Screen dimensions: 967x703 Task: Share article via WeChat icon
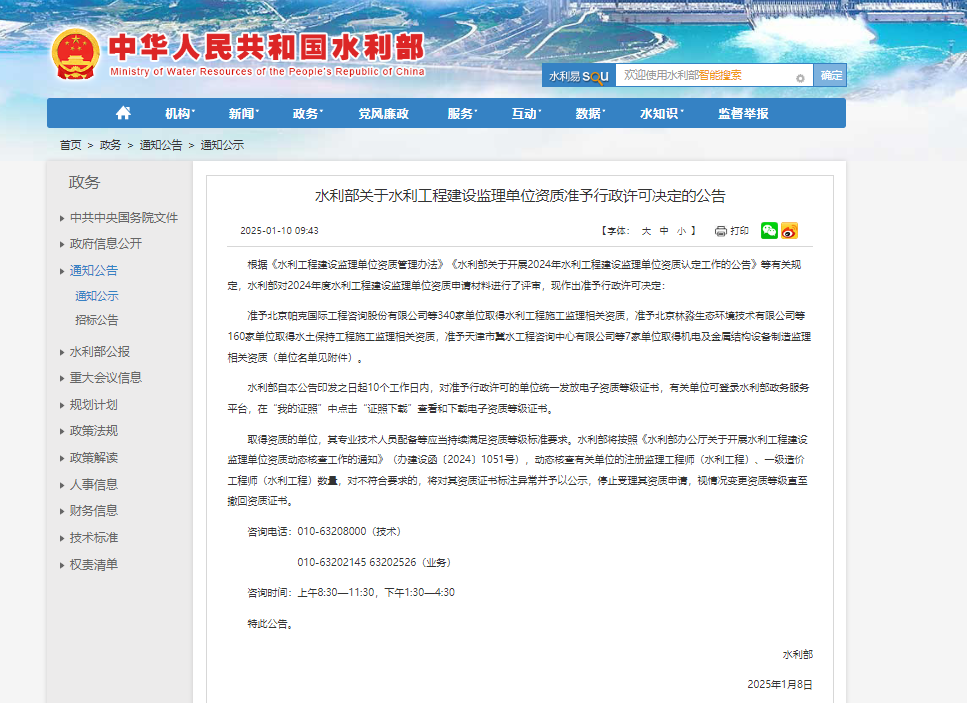769,231
